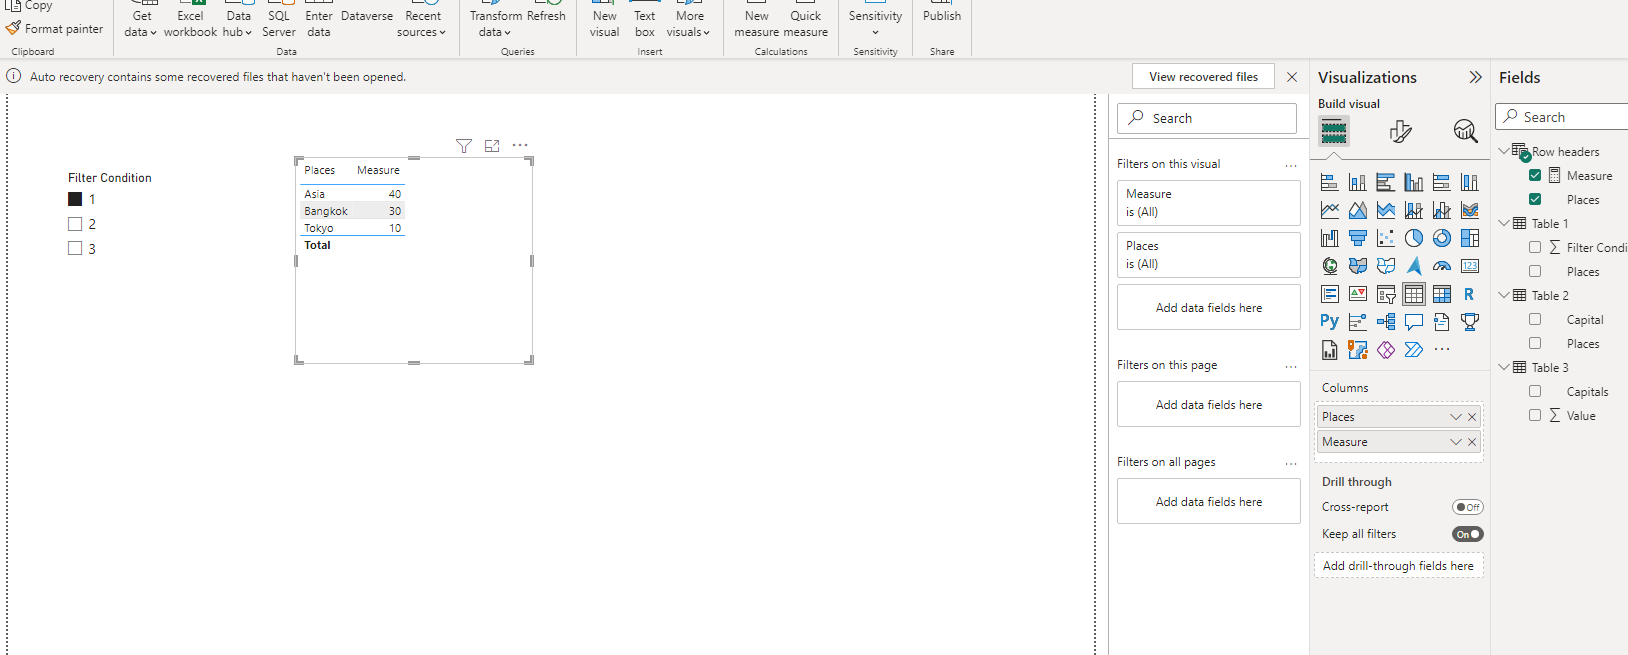The image size is (1628, 655).
Task: Collapse Table 2 in Fields
Action: [1504, 295]
